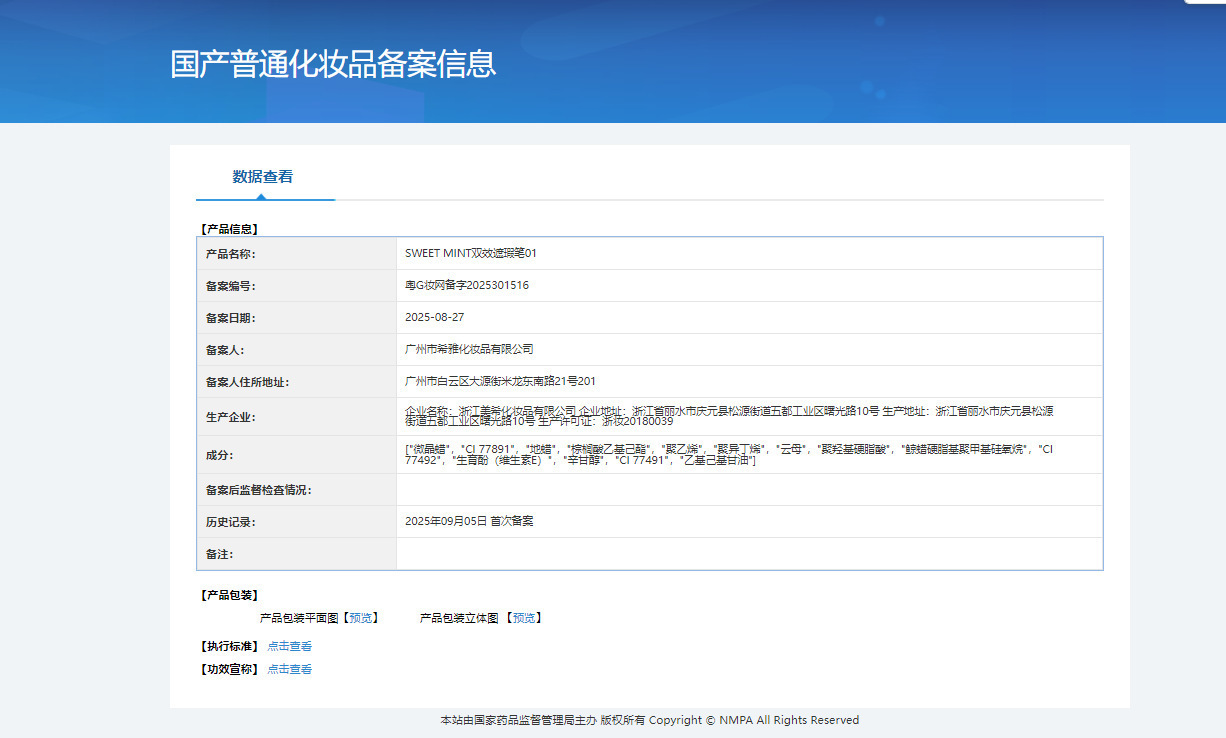Open 功效宣称 点击查看 link

click(289, 669)
